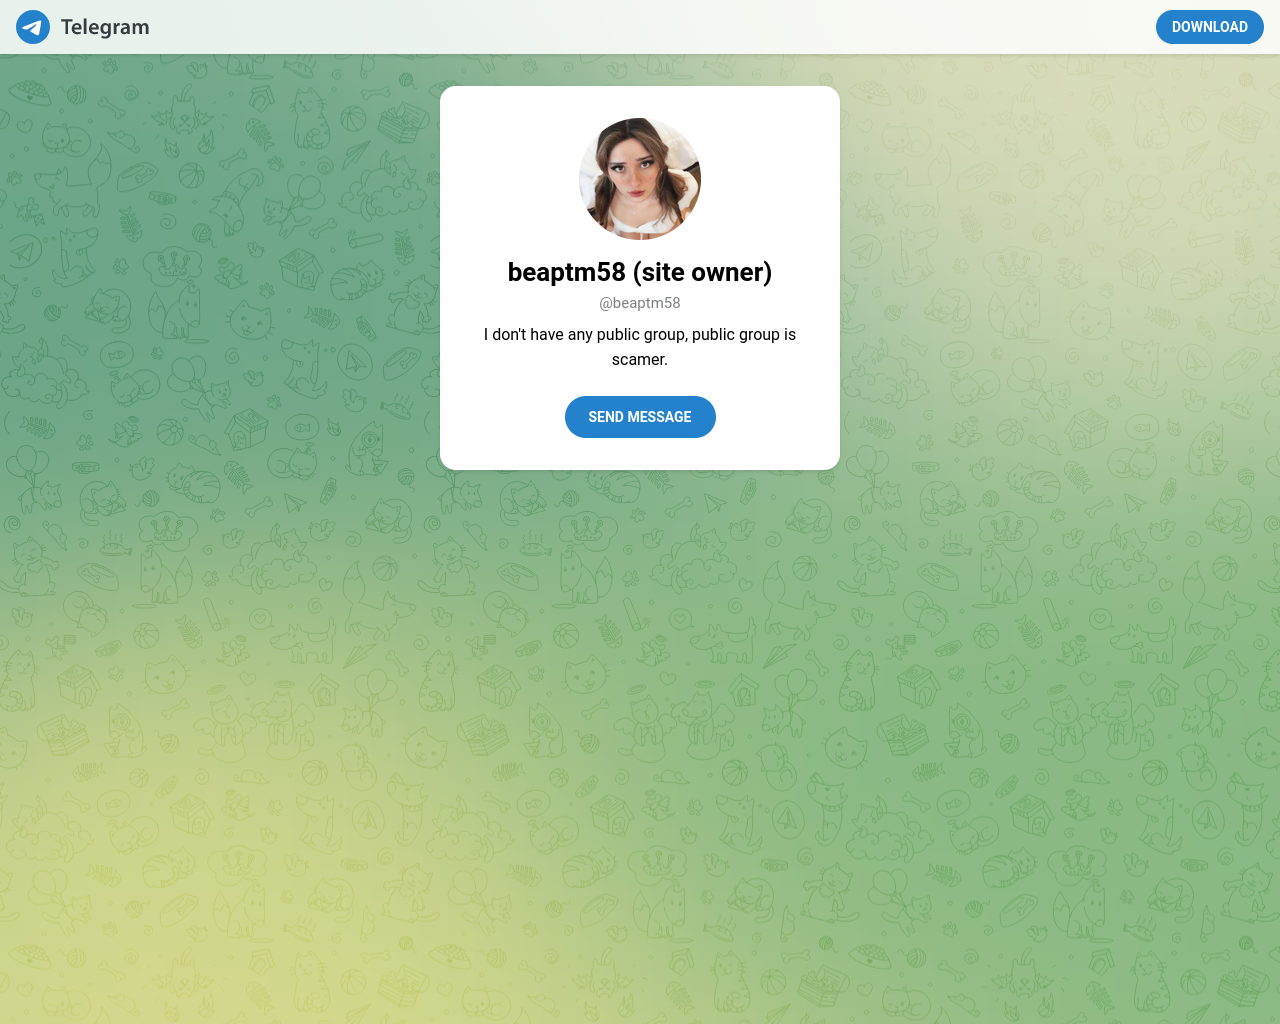The width and height of the screenshot is (1280, 1024).
Task: Click the Telegram wordmark in the header
Action: [x=105, y=27]
